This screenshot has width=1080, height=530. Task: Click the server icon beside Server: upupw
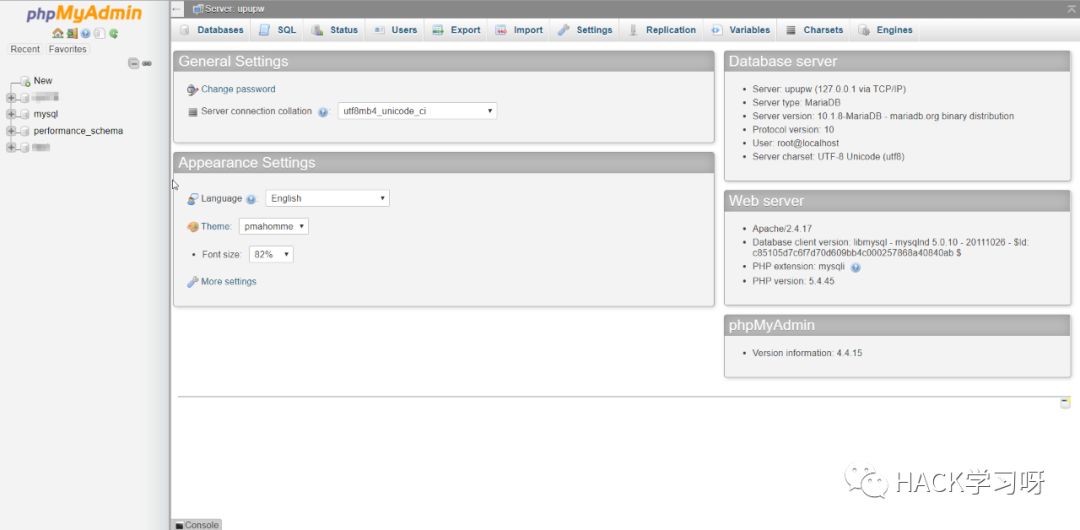click(198, 9)
